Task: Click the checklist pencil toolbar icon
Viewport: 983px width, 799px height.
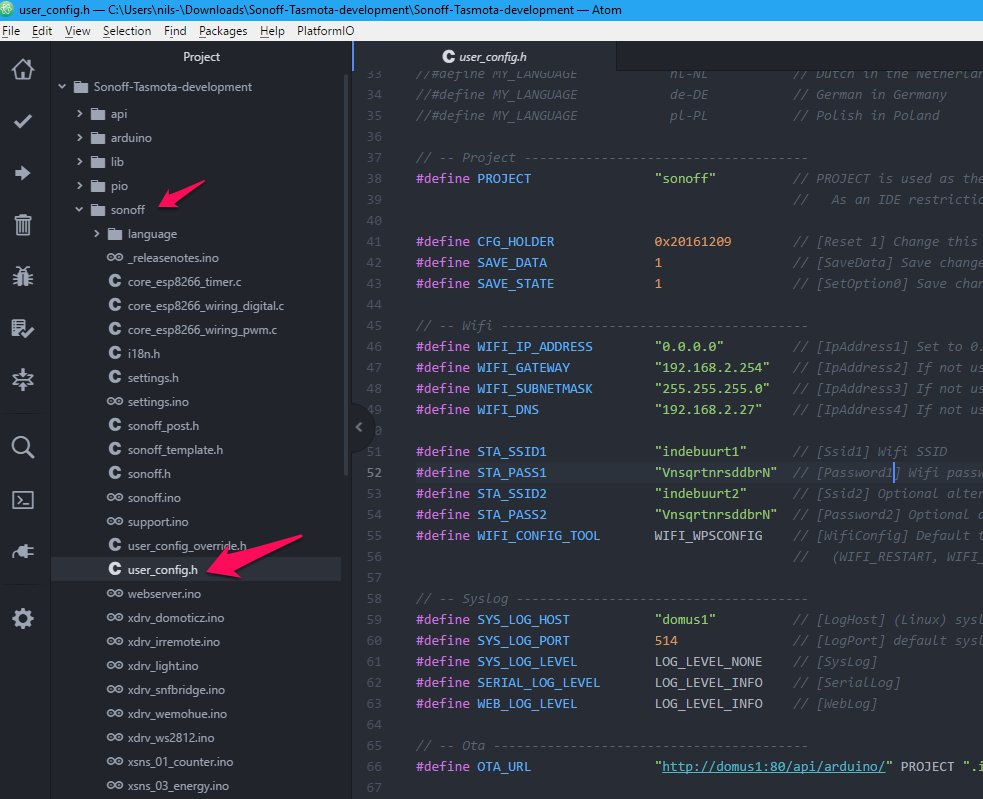Action: (x=23, y=328)
